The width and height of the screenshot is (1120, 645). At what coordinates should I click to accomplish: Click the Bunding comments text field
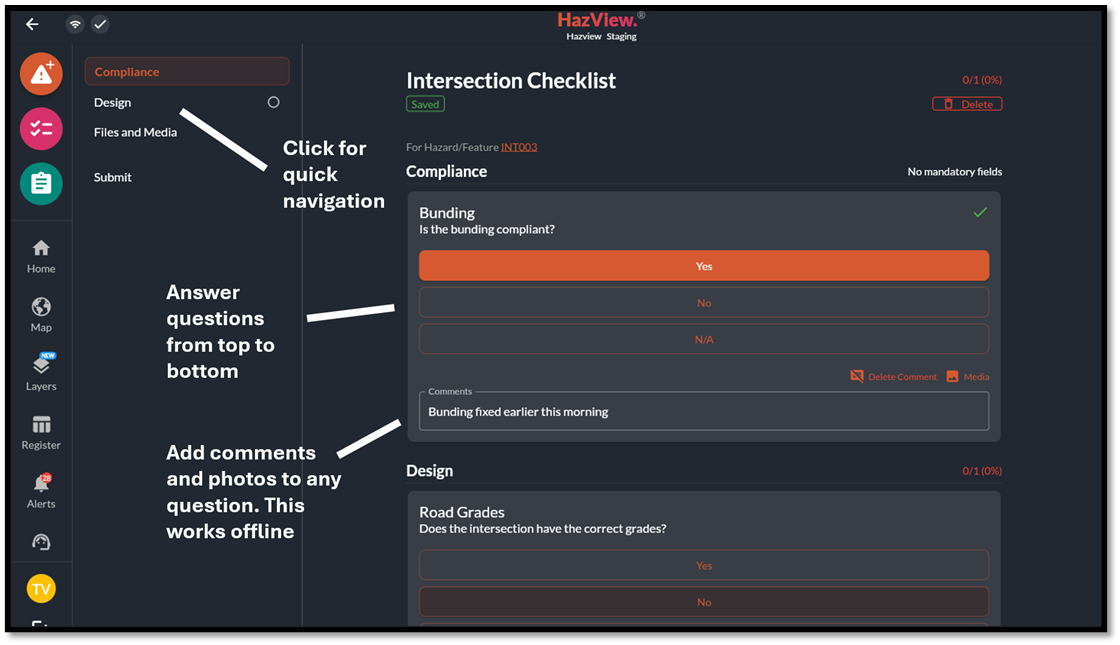703,412
